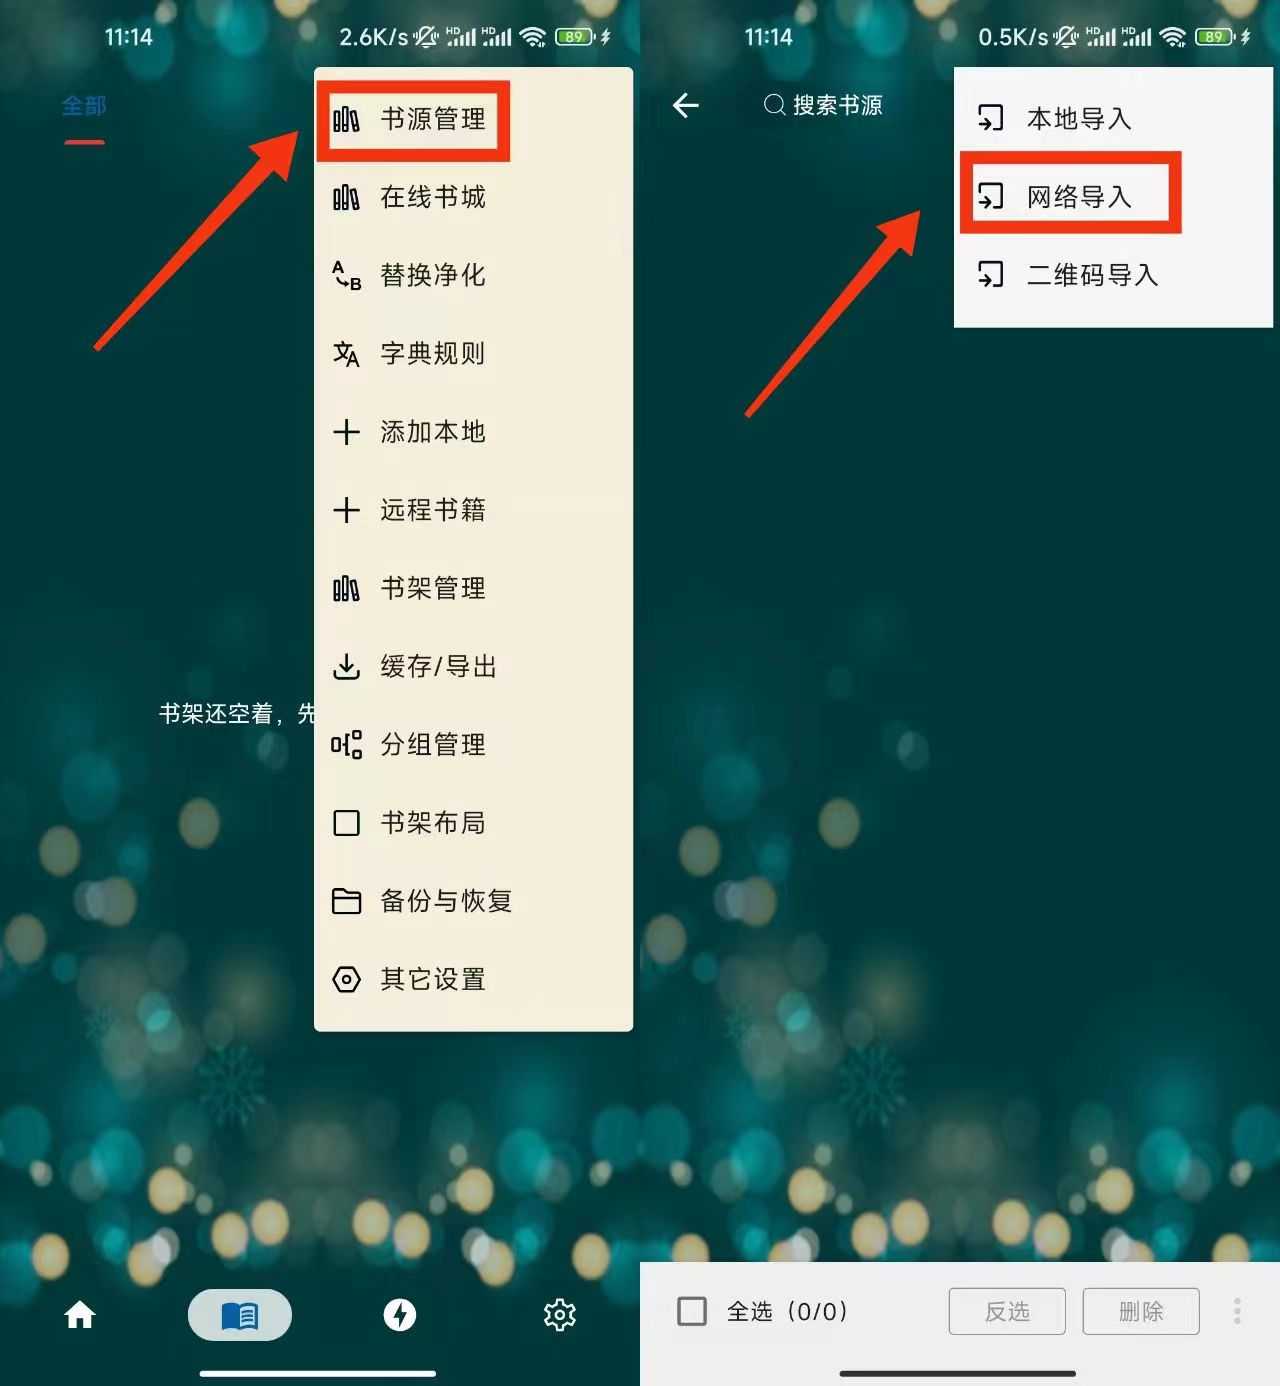The image size is (1280, 1386).
Task: Tap the home icon in bottom navigation
Action: tap(80, 1315)
